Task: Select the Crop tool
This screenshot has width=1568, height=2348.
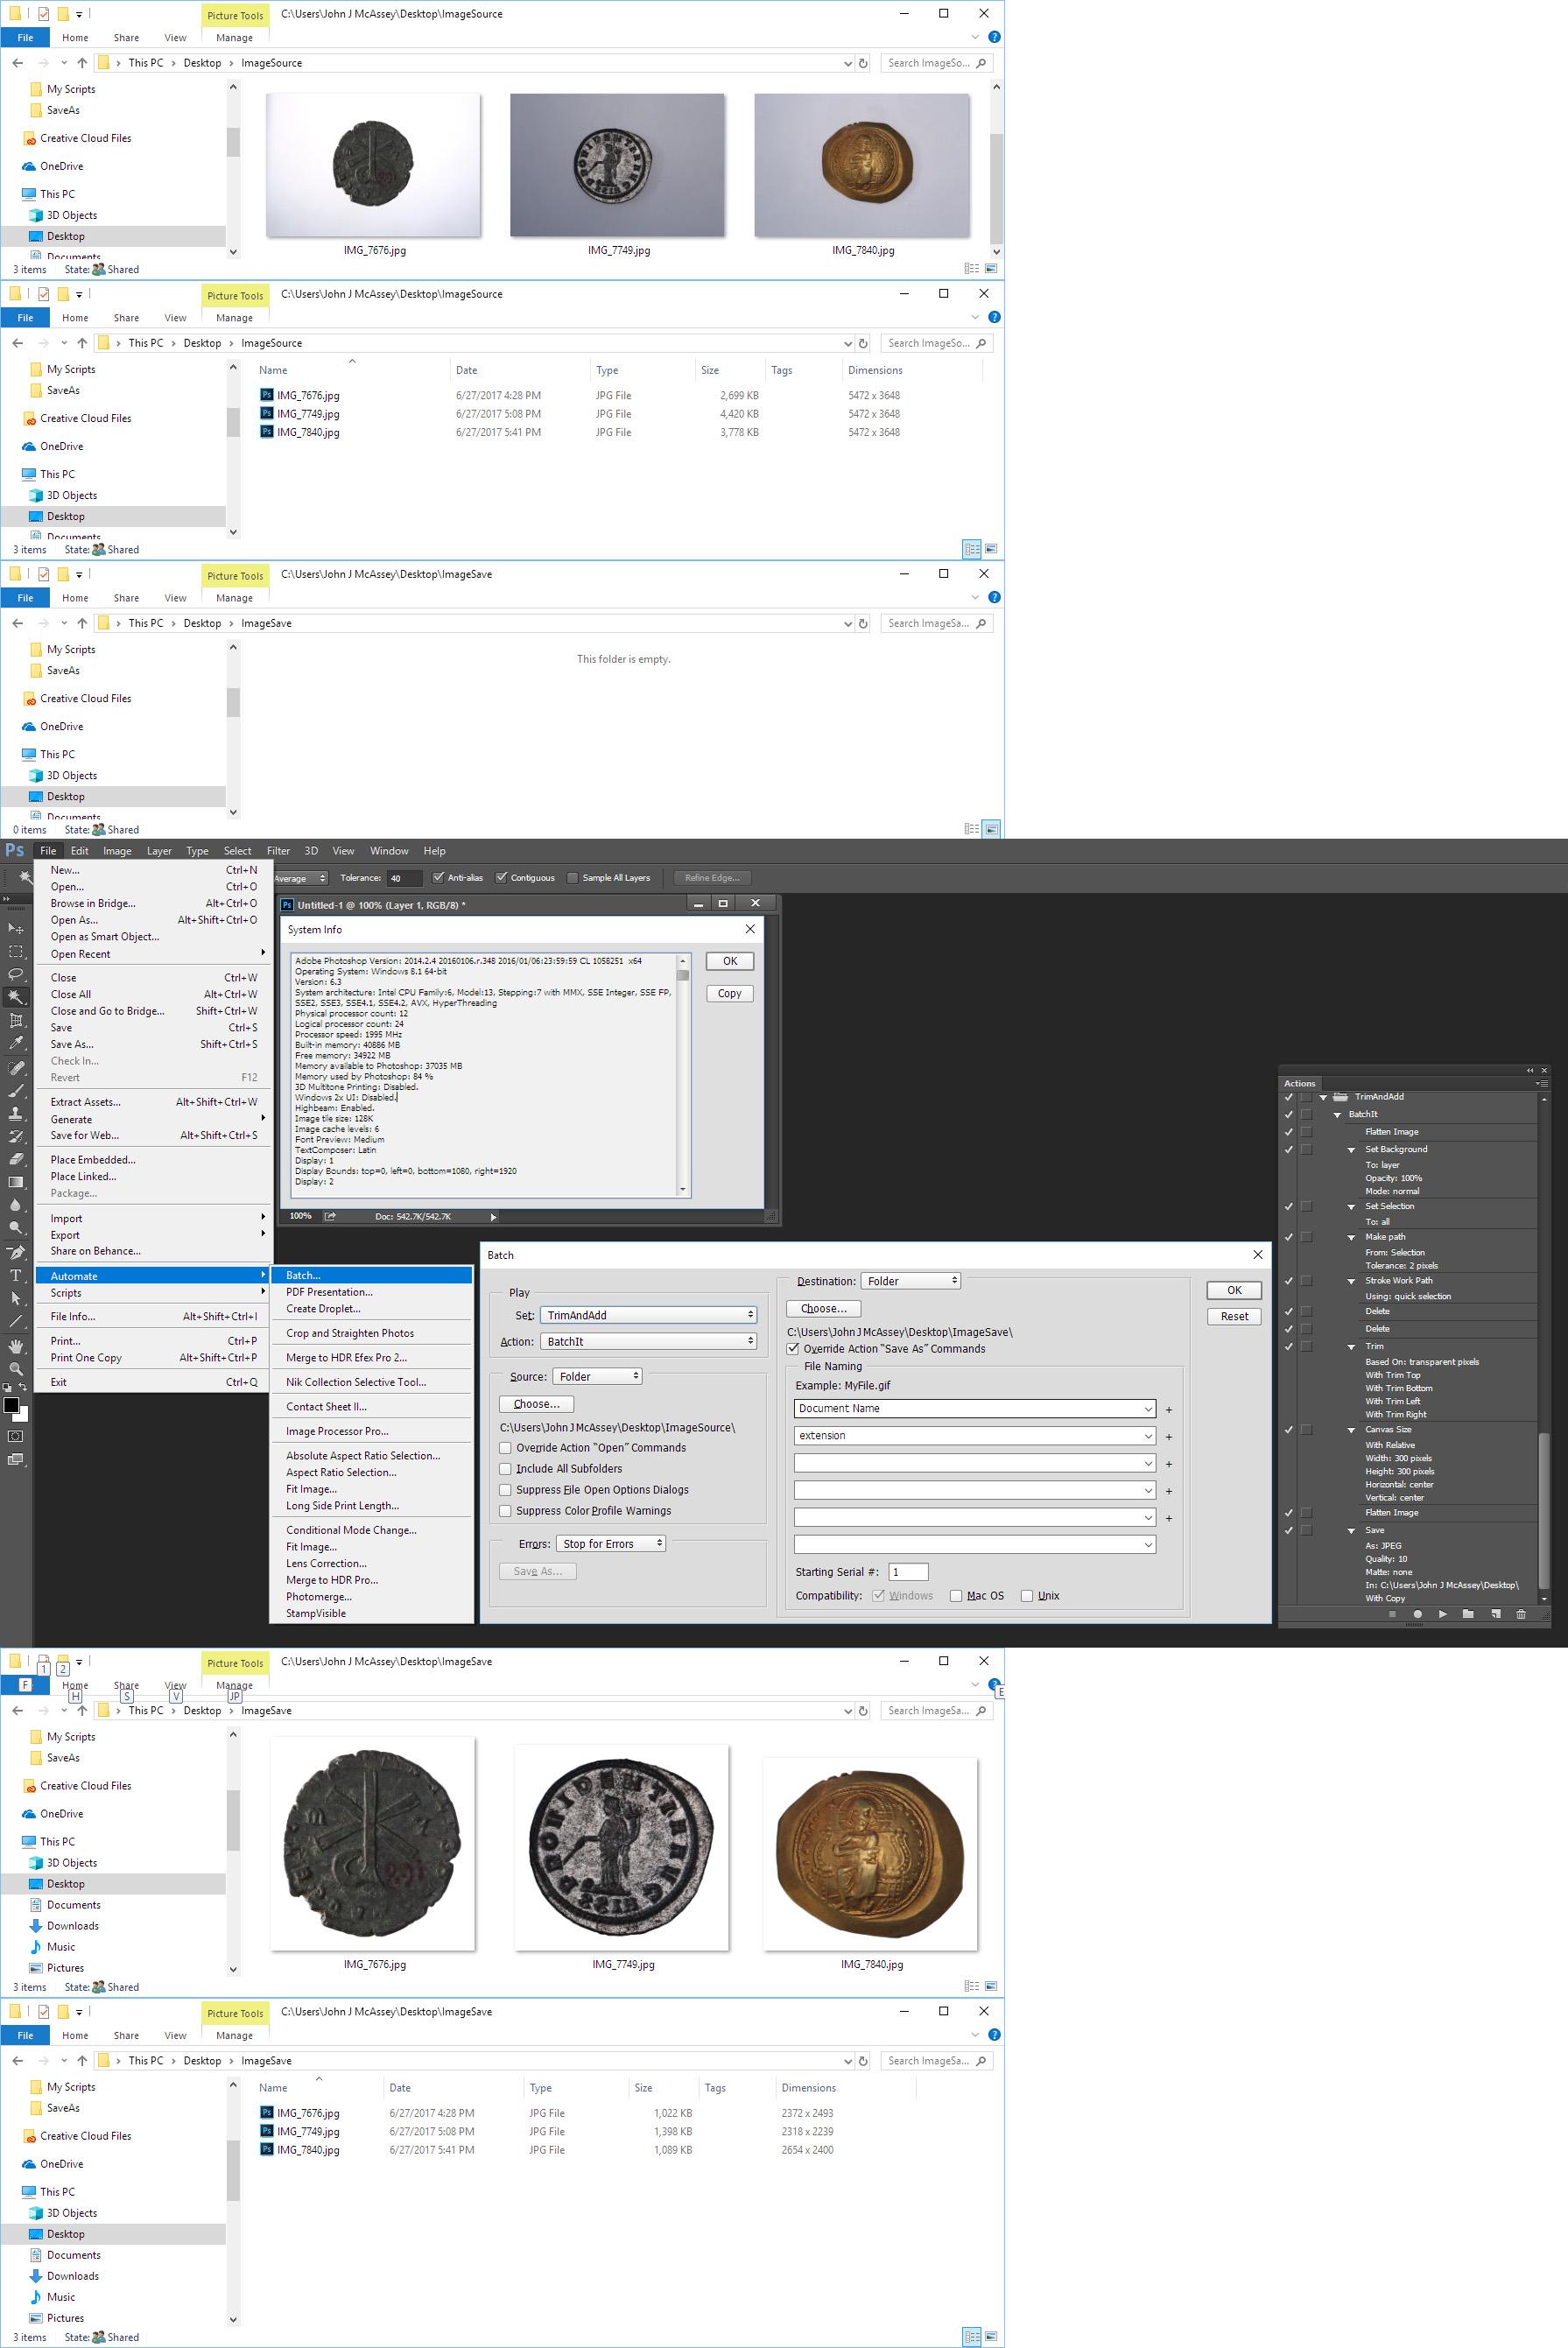Action: pyautogui.click(x=16, y=1020)
